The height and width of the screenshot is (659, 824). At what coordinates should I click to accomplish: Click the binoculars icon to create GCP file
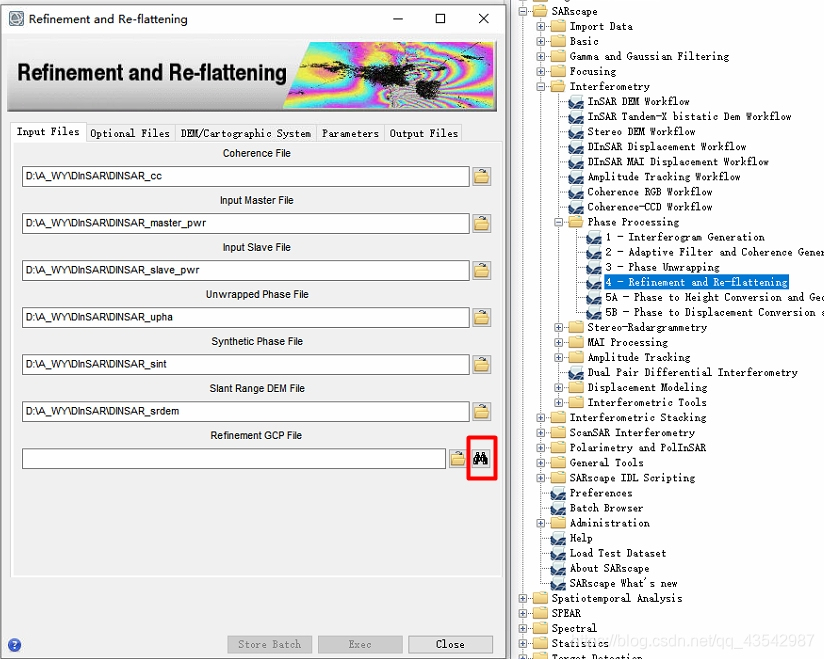480,458
